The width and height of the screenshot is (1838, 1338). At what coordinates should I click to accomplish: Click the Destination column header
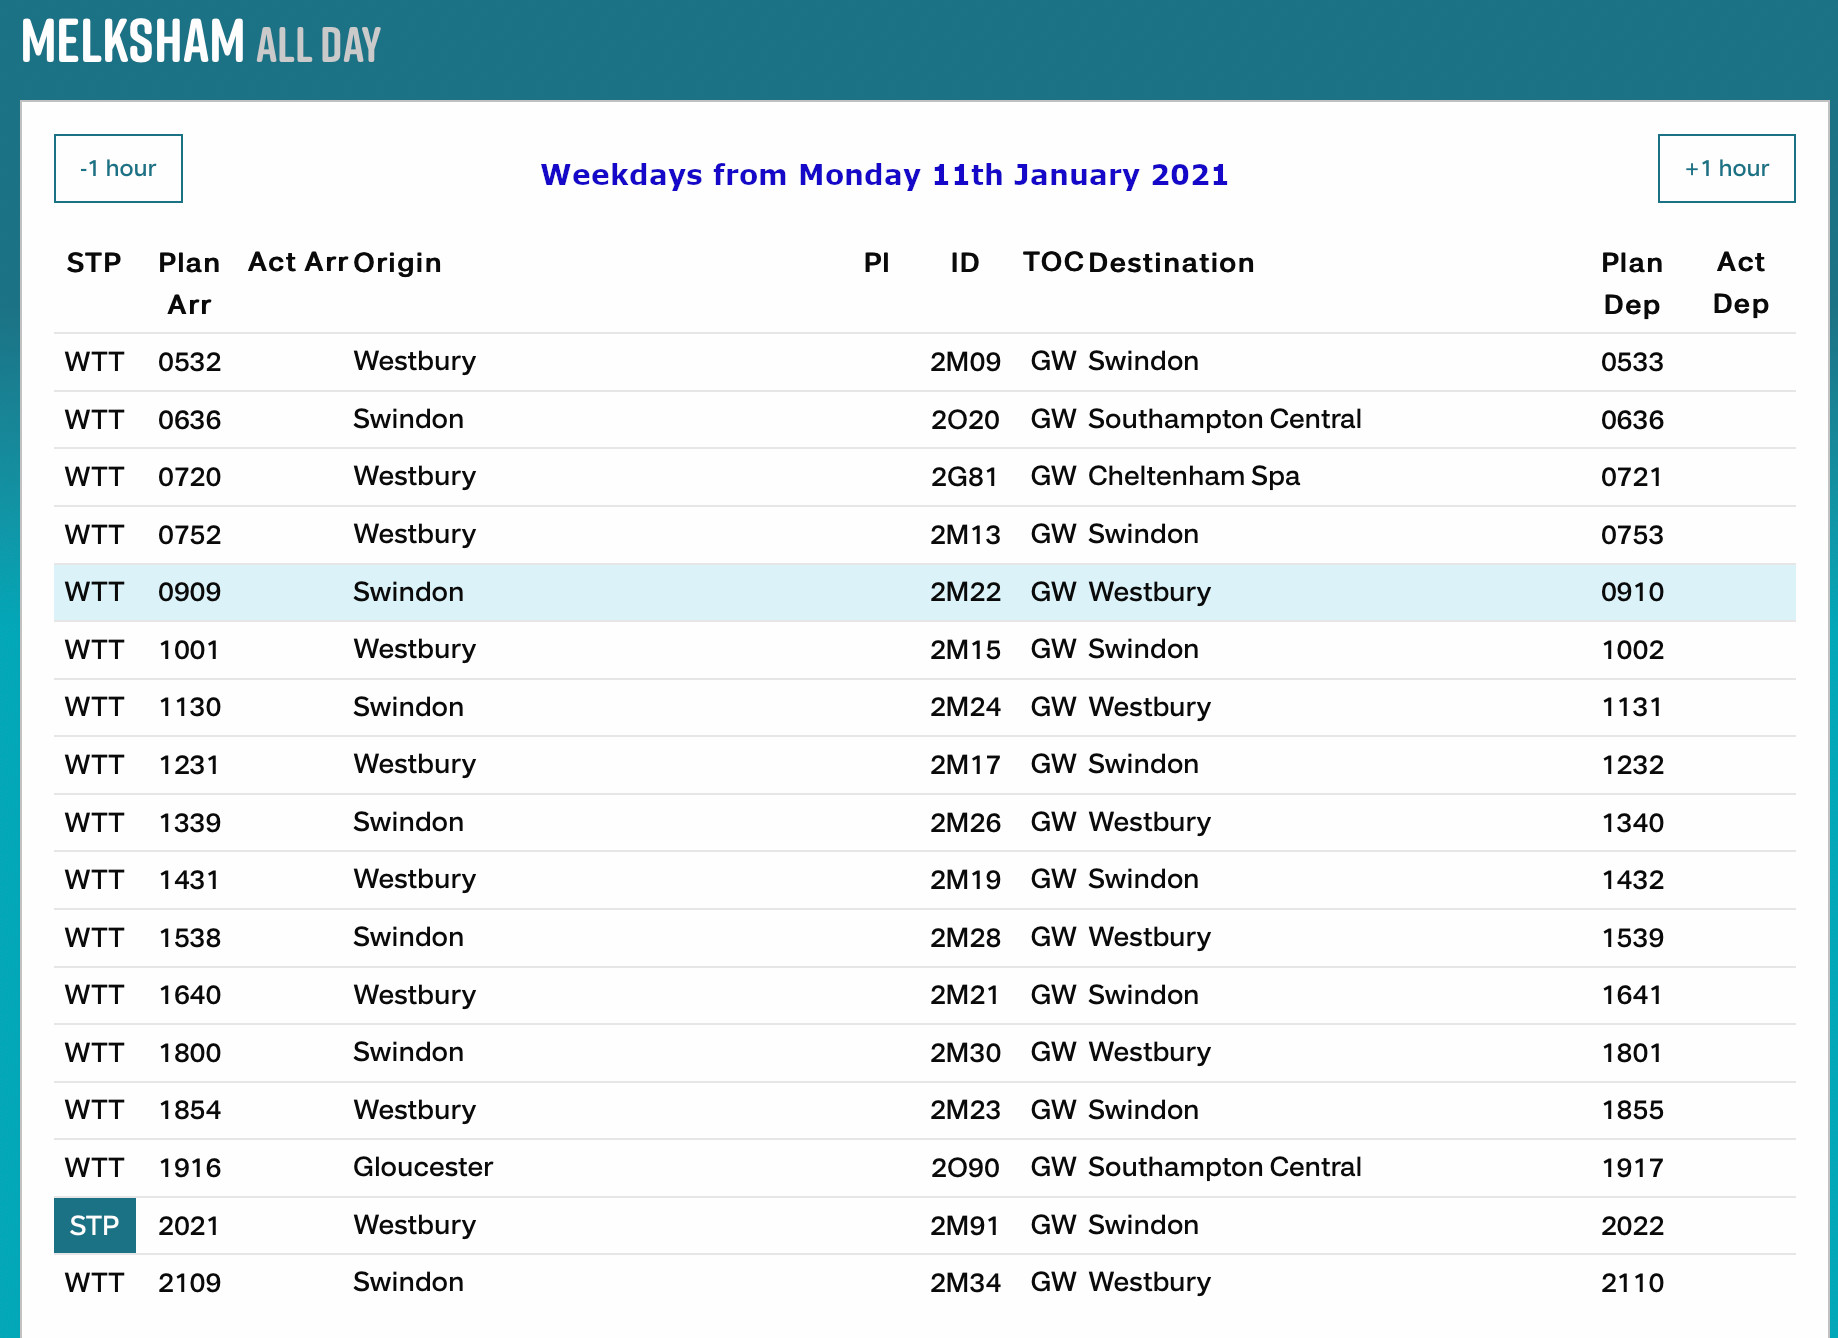pos(1171,263)
